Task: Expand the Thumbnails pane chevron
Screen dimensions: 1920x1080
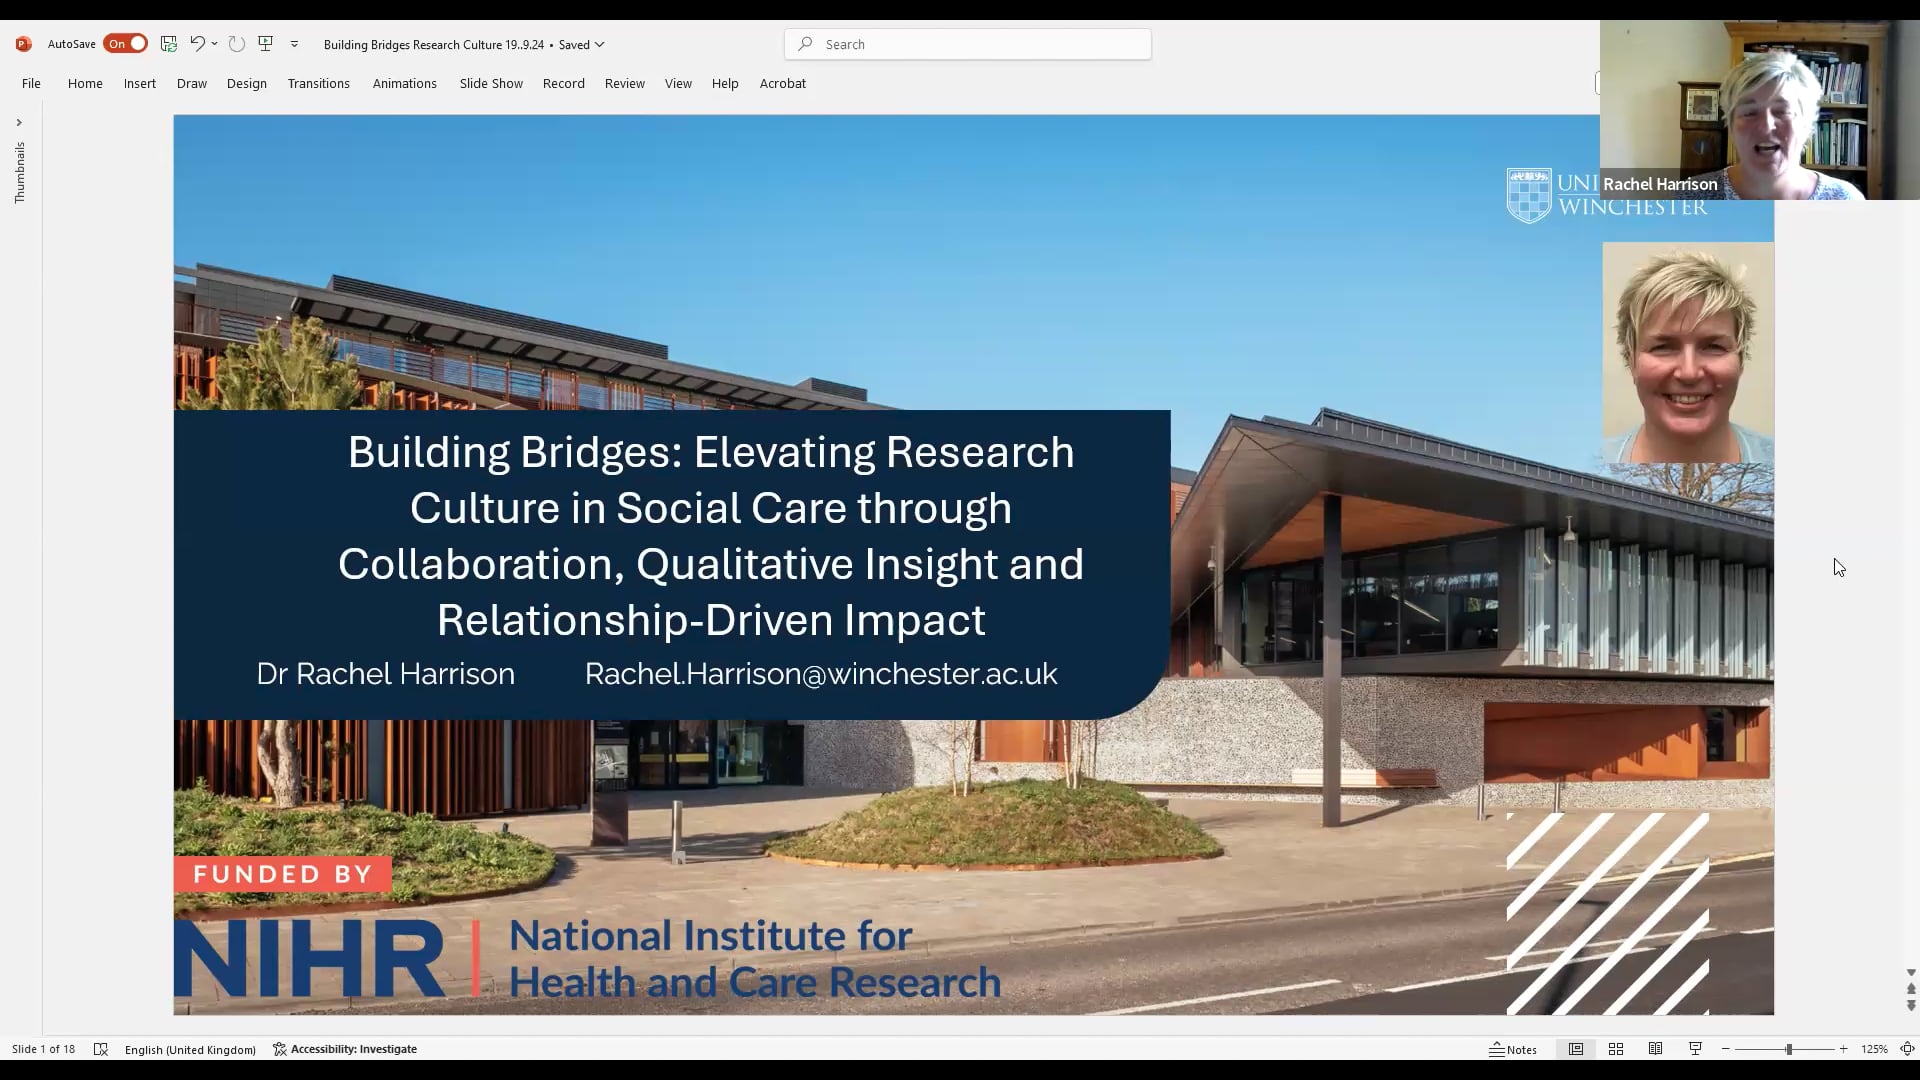Action: tap(19, 122)
